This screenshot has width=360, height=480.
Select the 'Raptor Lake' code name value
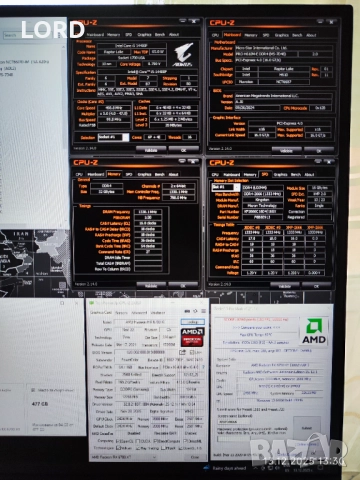click(x=114, y=52)
